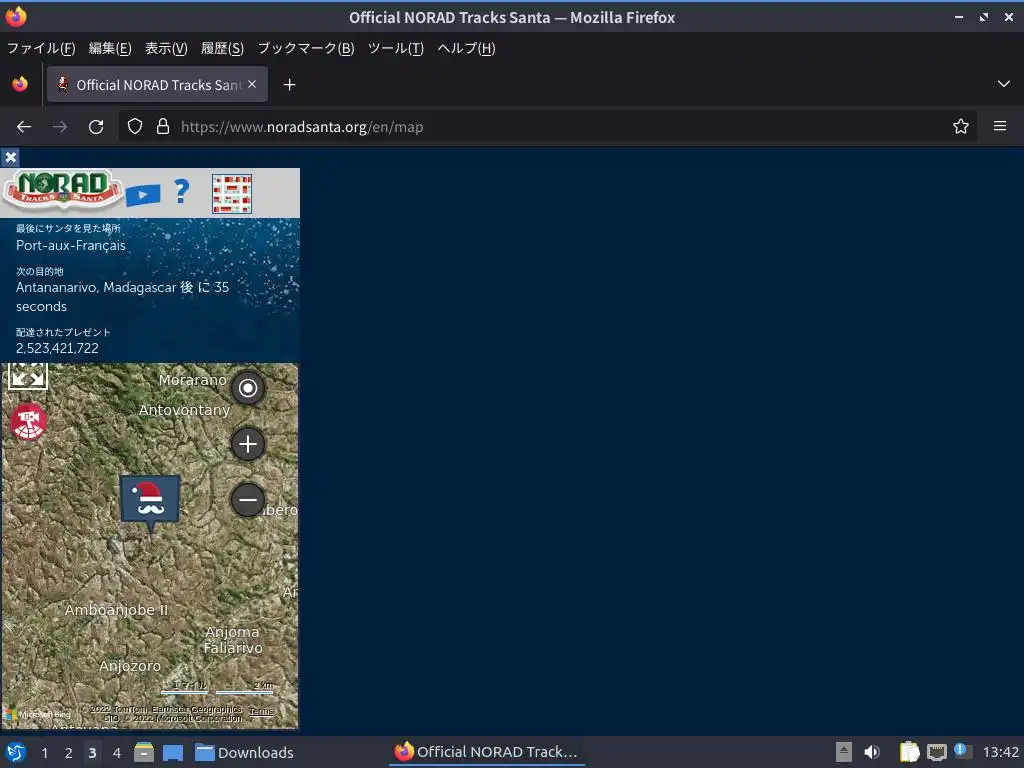This screenshot has height=768, width=1024.
Task: Open the help question mark icon
Action: click(x=182, y=191)
